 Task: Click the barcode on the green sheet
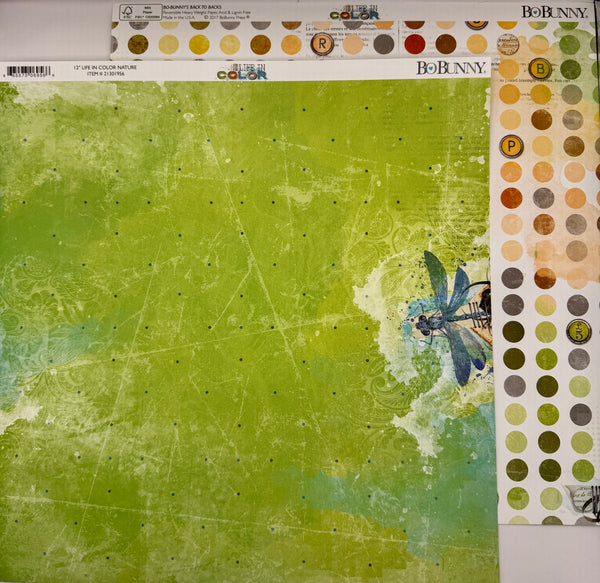click(29, 72)
